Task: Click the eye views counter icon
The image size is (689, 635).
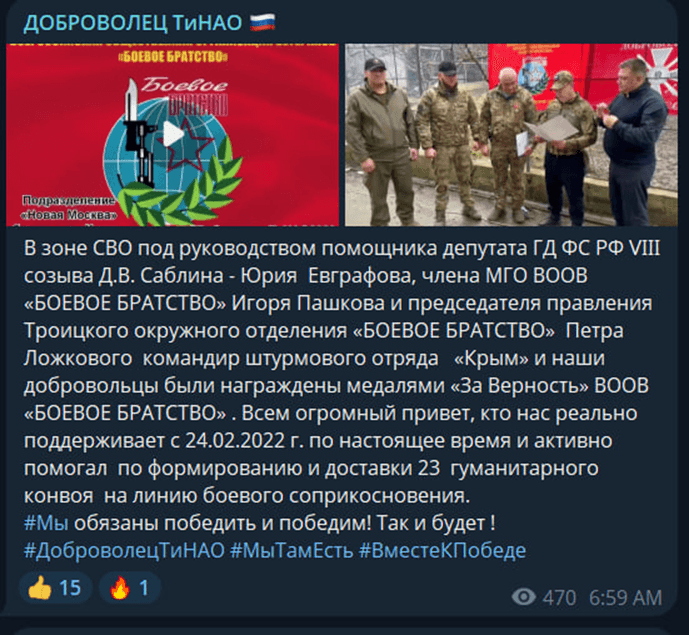Action: click(524, 597)
